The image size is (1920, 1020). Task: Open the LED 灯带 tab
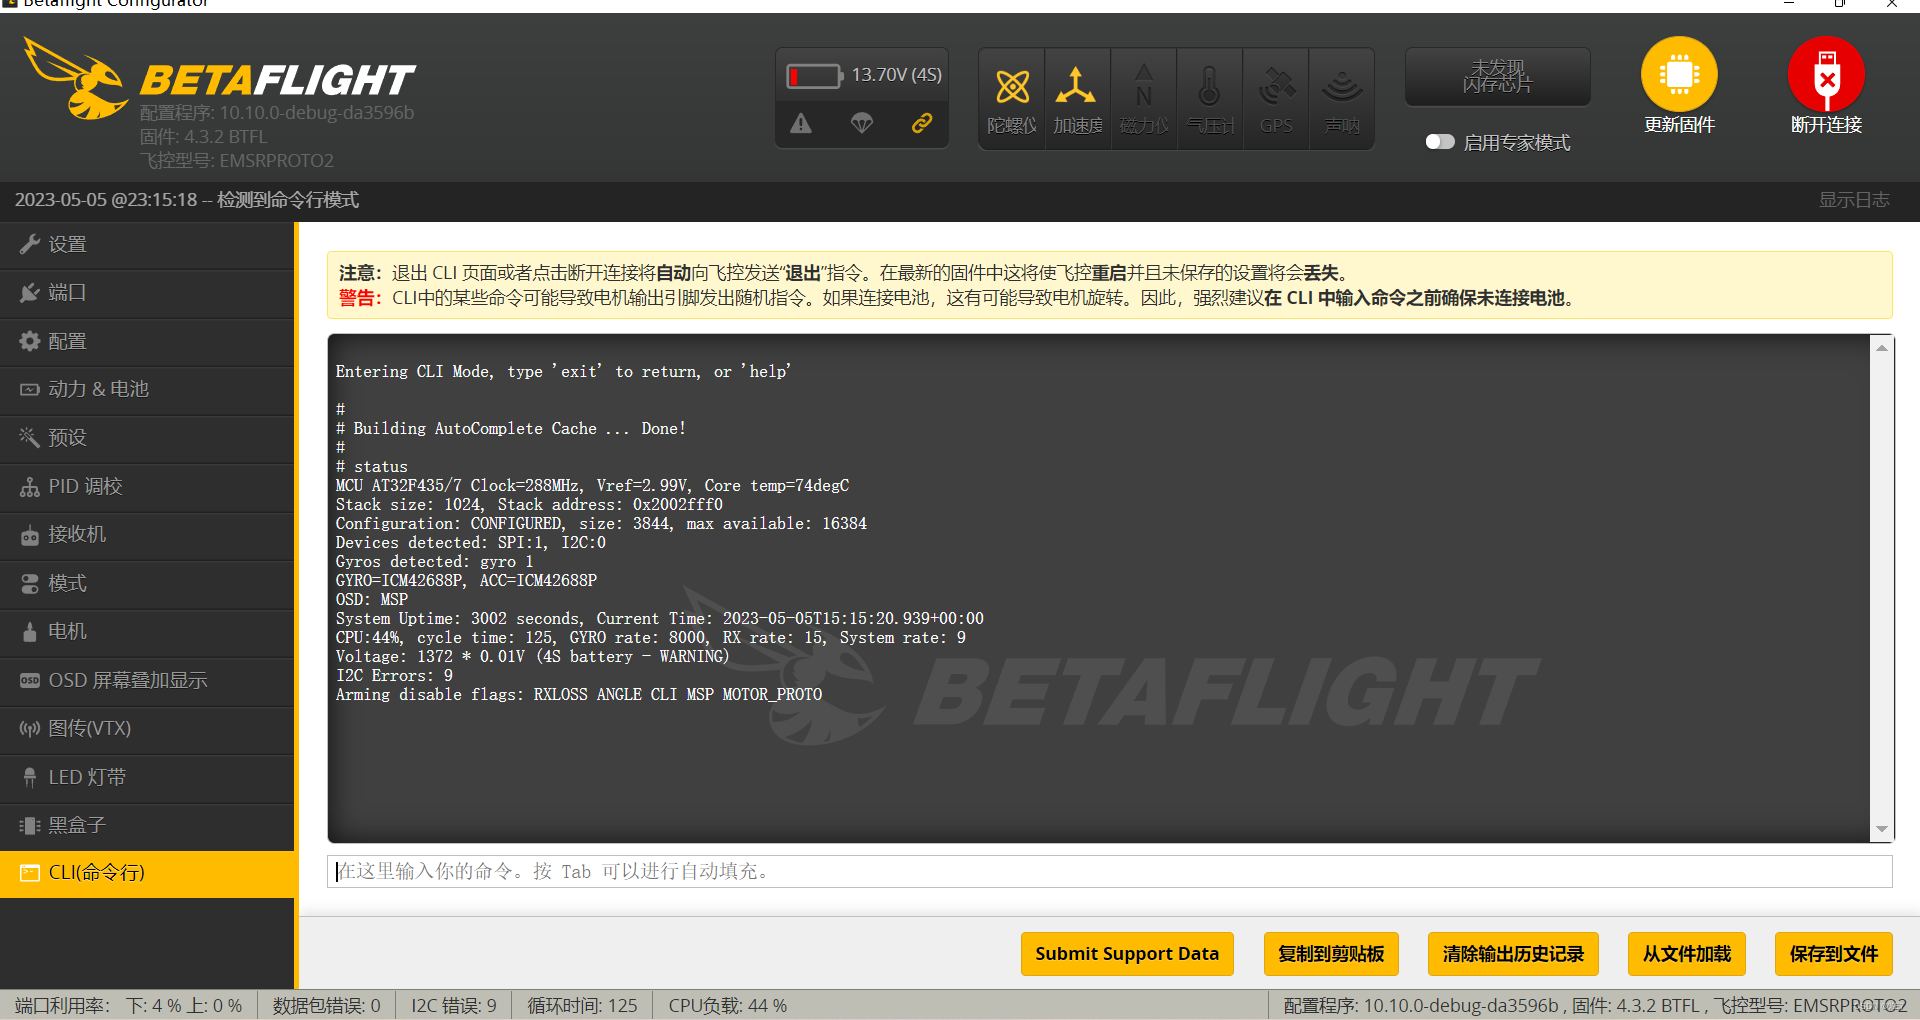pyautogui.click(x=147, y=778)
